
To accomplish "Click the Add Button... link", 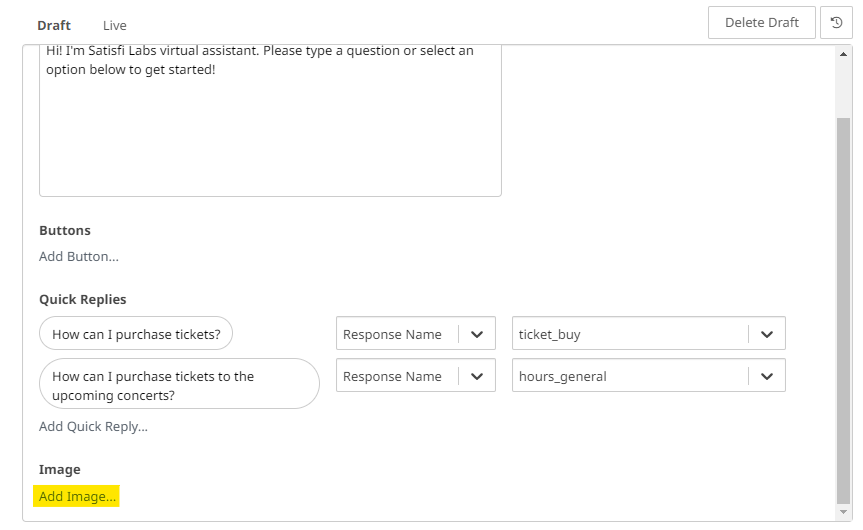I will point(79,257).
